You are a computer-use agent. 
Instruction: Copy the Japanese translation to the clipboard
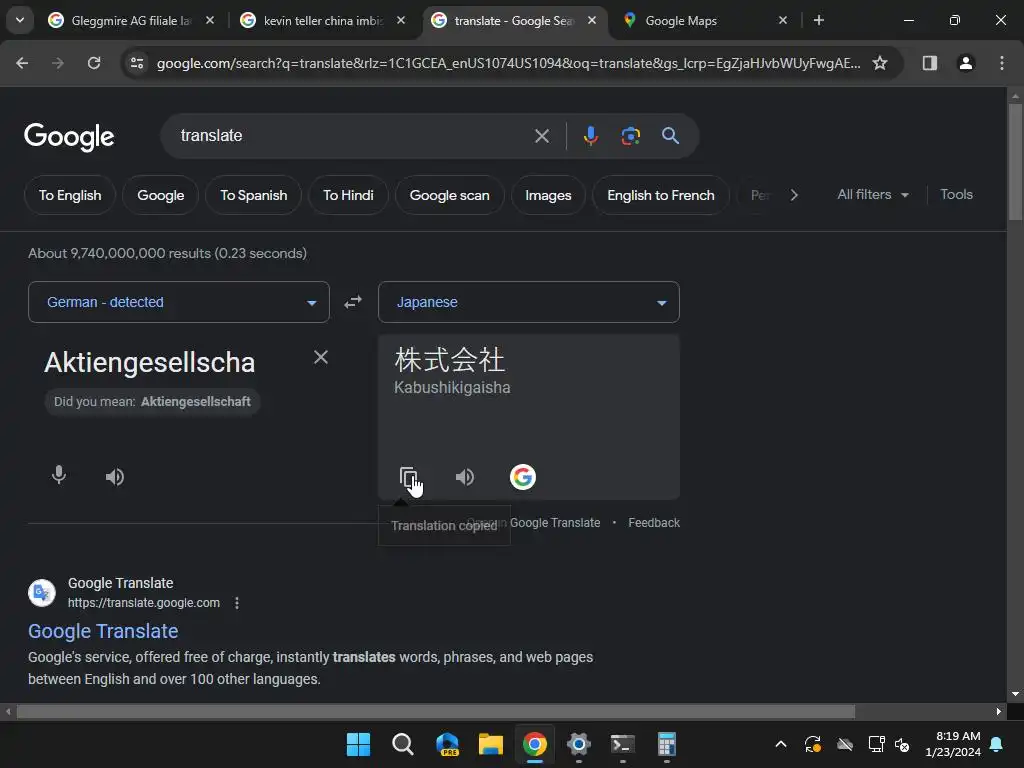[408, 477]
